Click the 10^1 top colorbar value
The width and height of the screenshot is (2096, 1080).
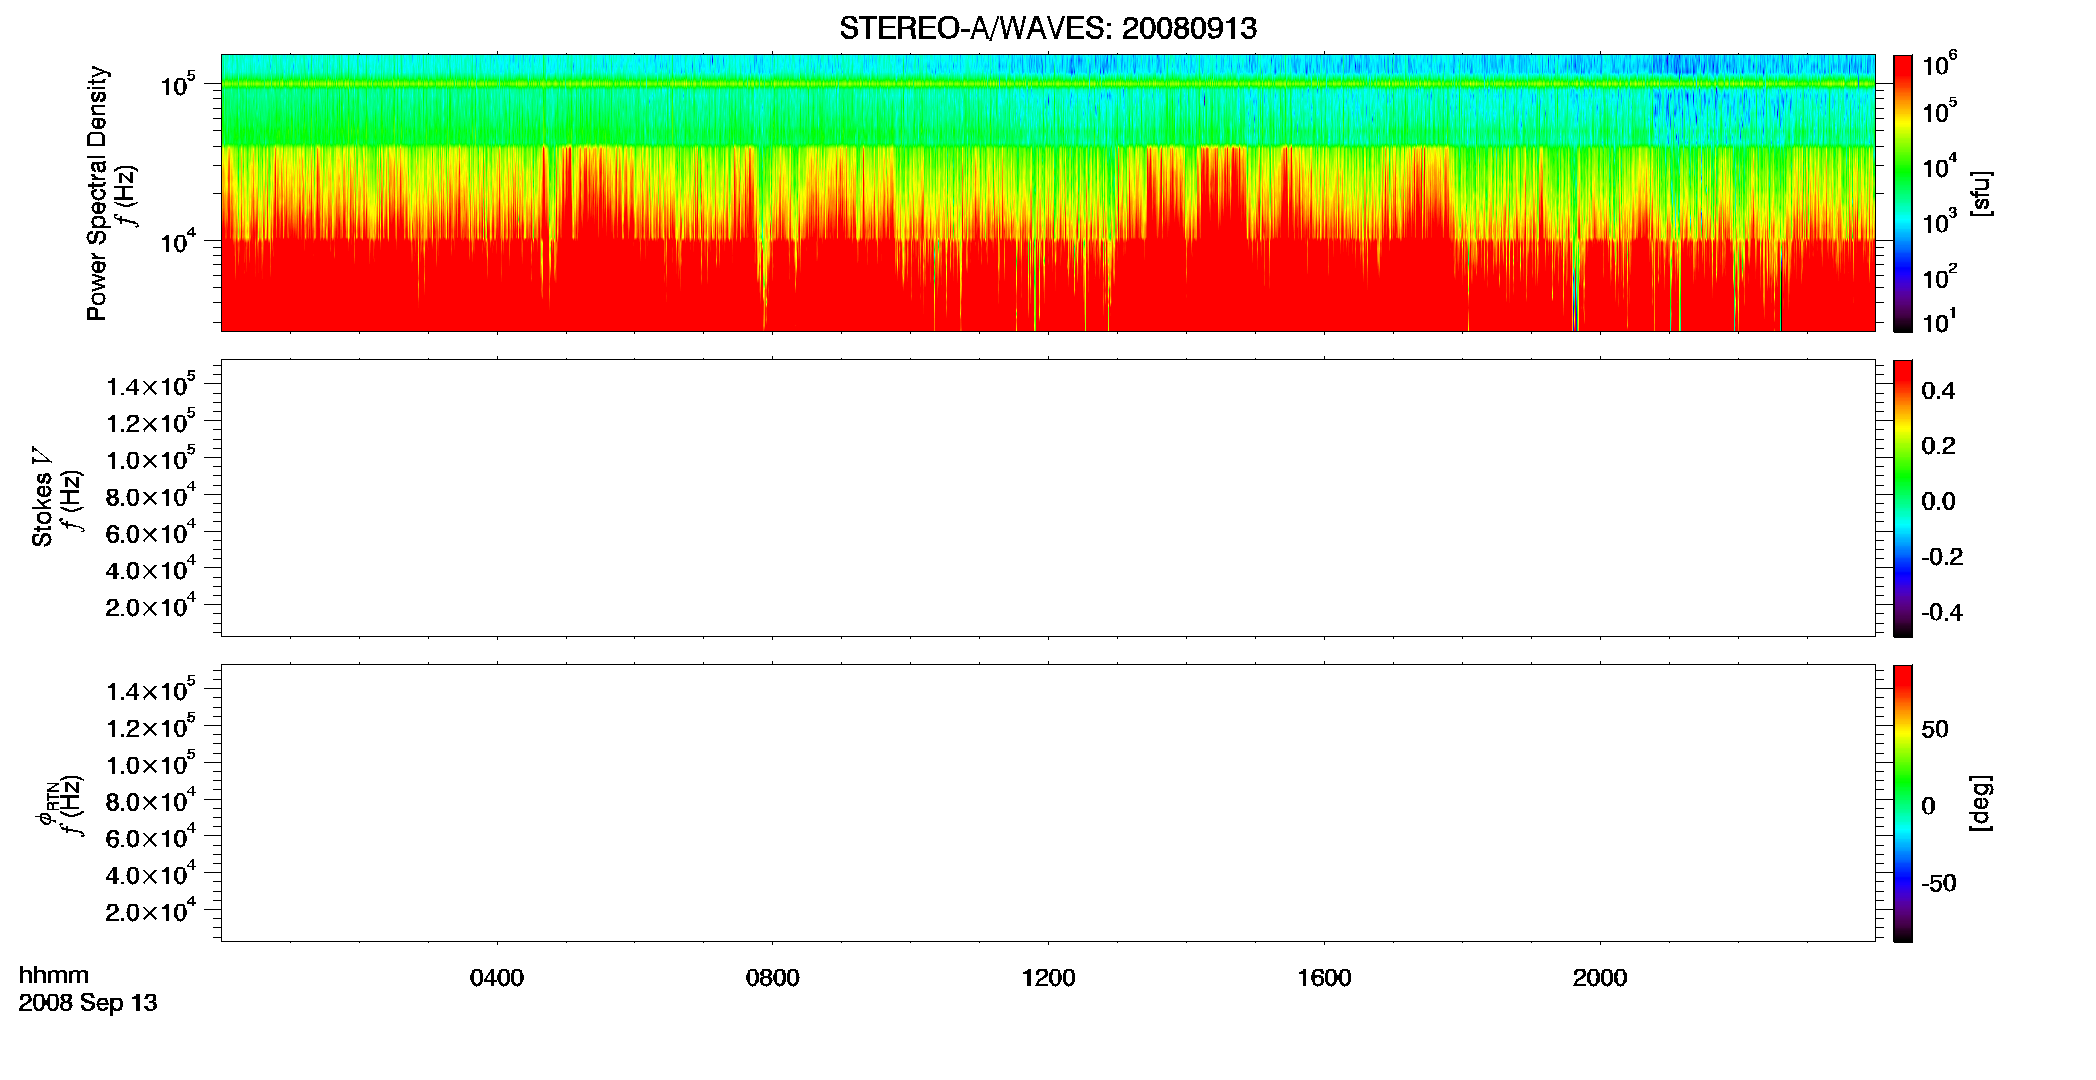[x=1940, y=321]
